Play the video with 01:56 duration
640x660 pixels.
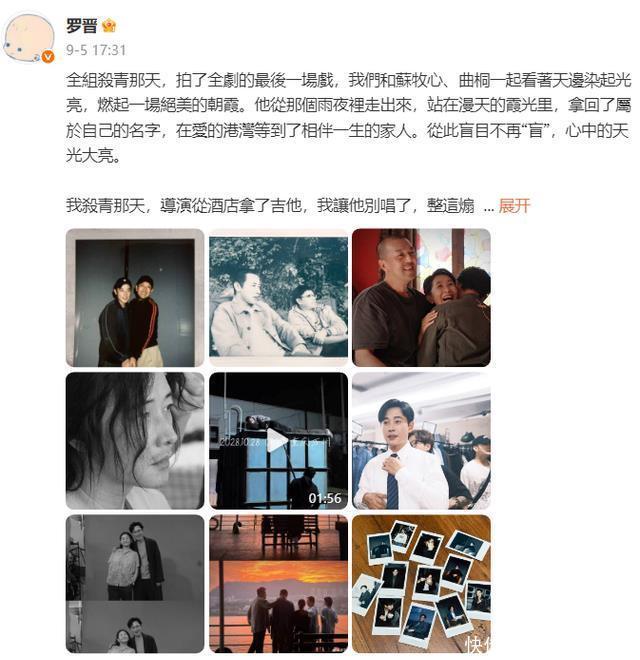(278, 441)
